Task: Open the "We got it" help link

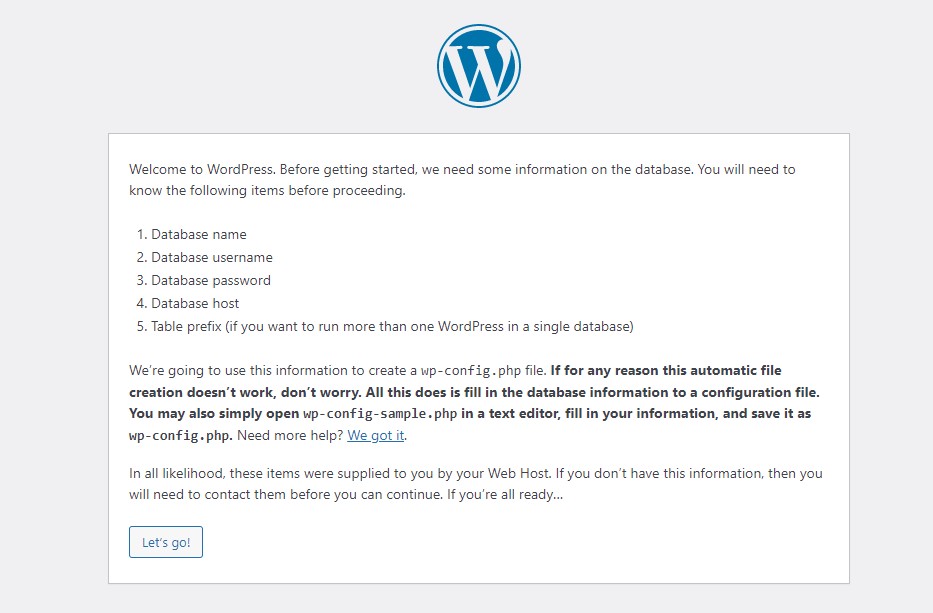Action: pos(376,436)
